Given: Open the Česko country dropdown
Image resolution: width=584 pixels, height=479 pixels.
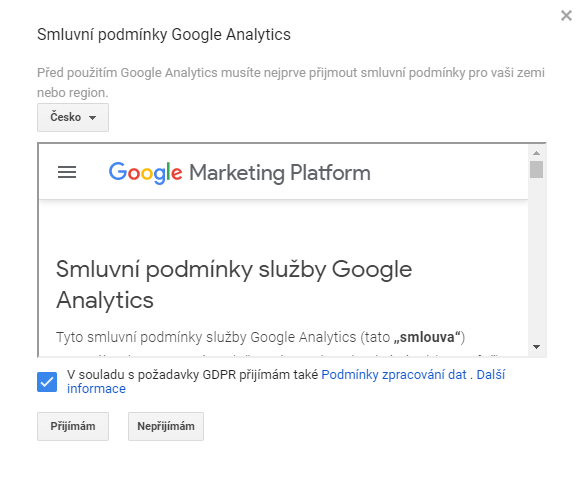Looking at the screenshot, I should [x=73, y=117].
